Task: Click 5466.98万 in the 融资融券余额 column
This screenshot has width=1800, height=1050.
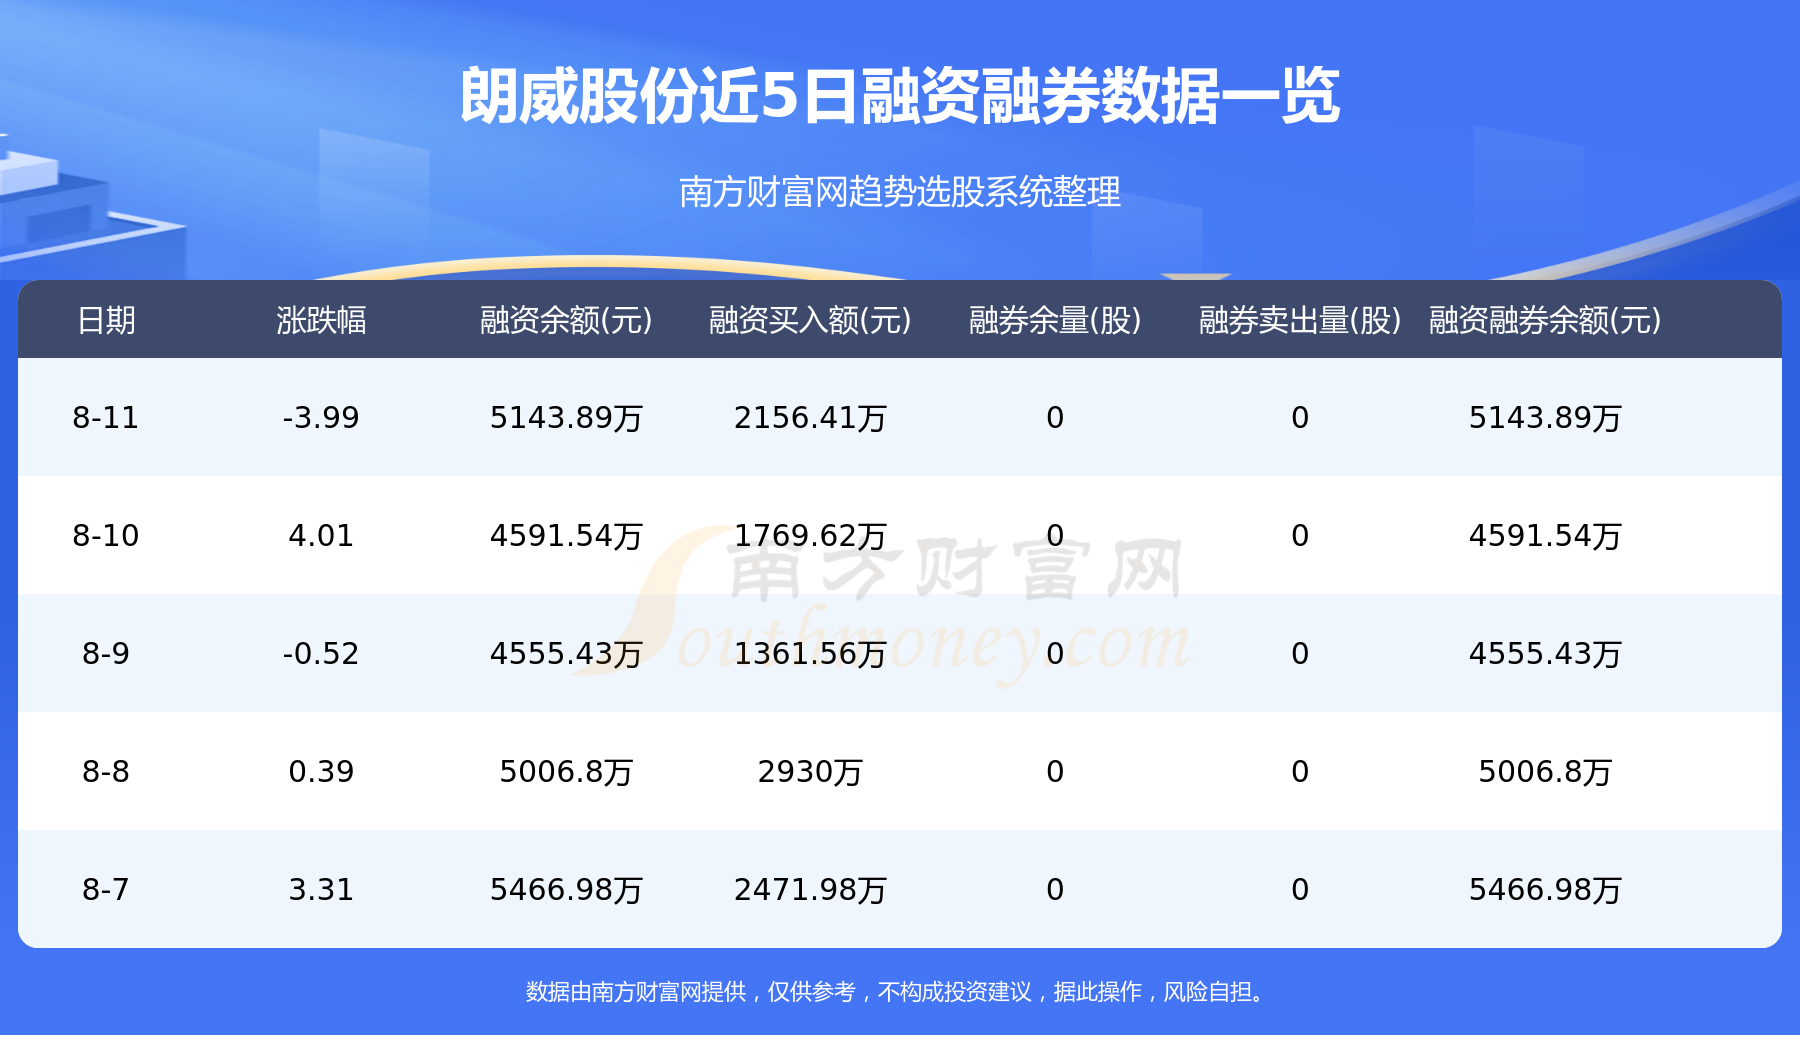Action: coord(1545,889)
